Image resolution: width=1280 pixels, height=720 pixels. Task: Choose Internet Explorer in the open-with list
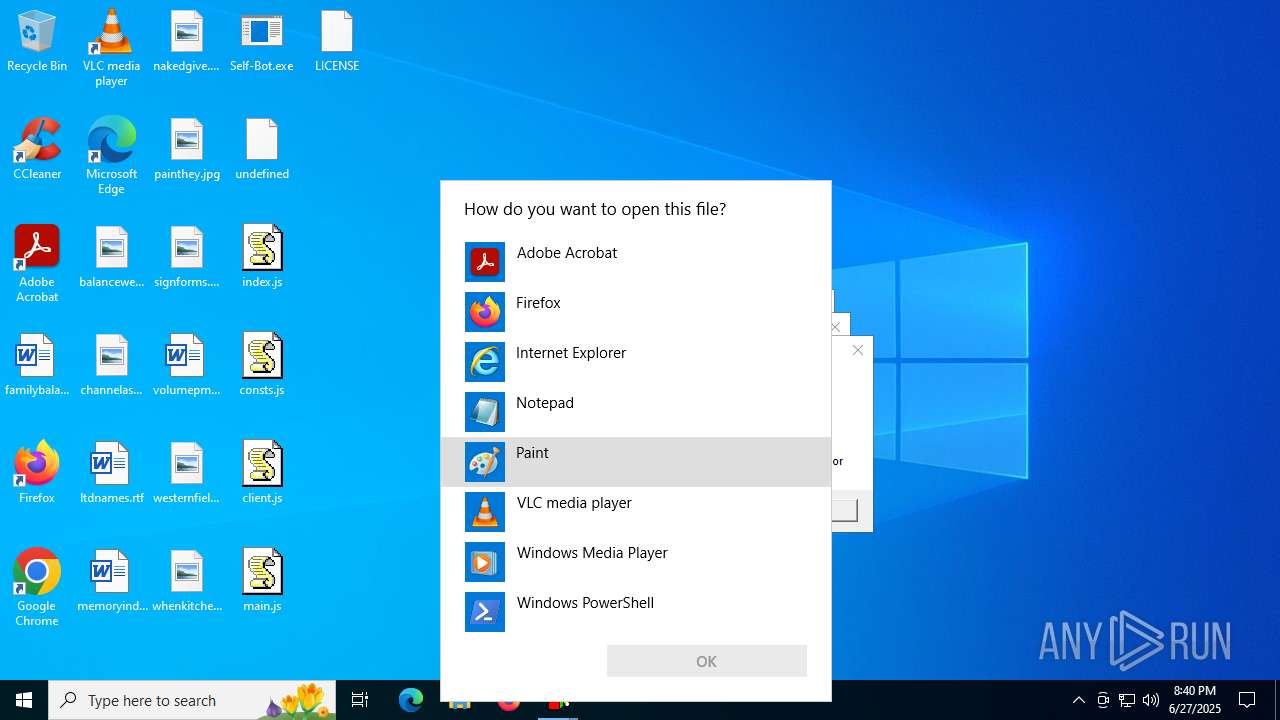(x=635, y=362)
